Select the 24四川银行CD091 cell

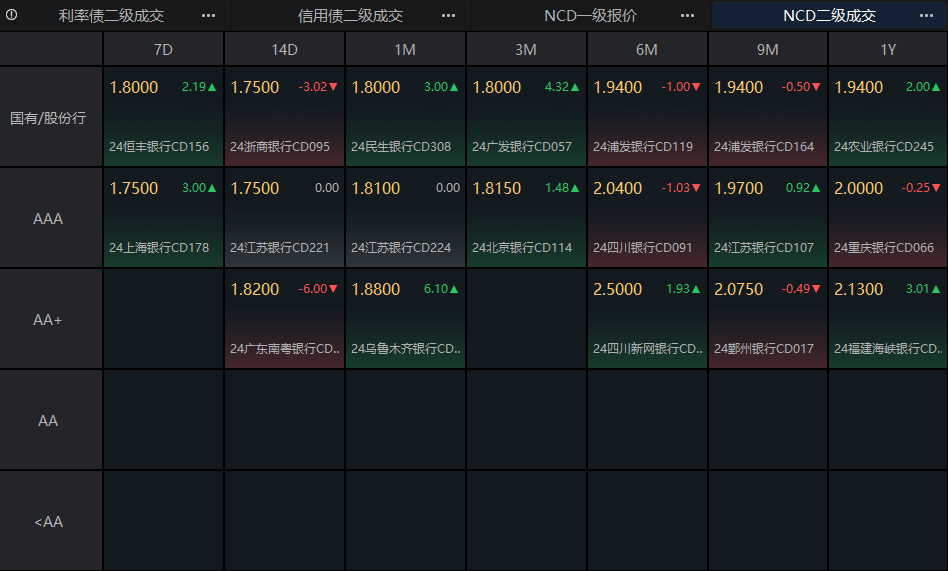(647, 218)
